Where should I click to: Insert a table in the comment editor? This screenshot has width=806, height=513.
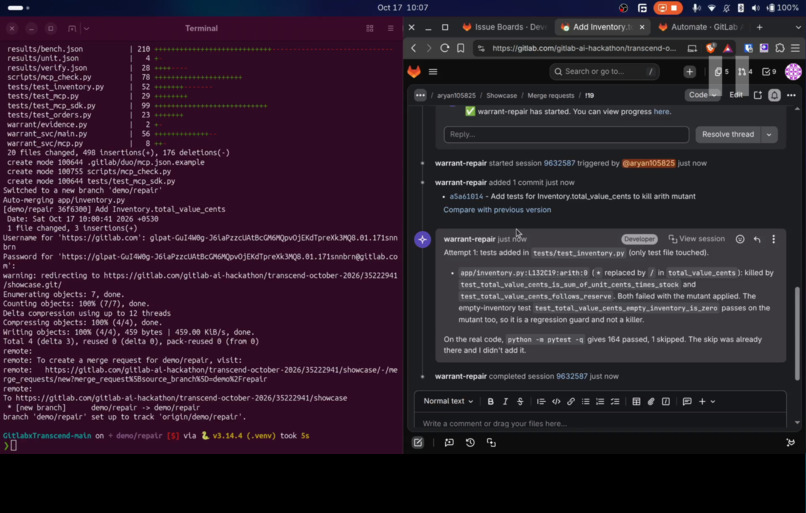click(636, 401)
